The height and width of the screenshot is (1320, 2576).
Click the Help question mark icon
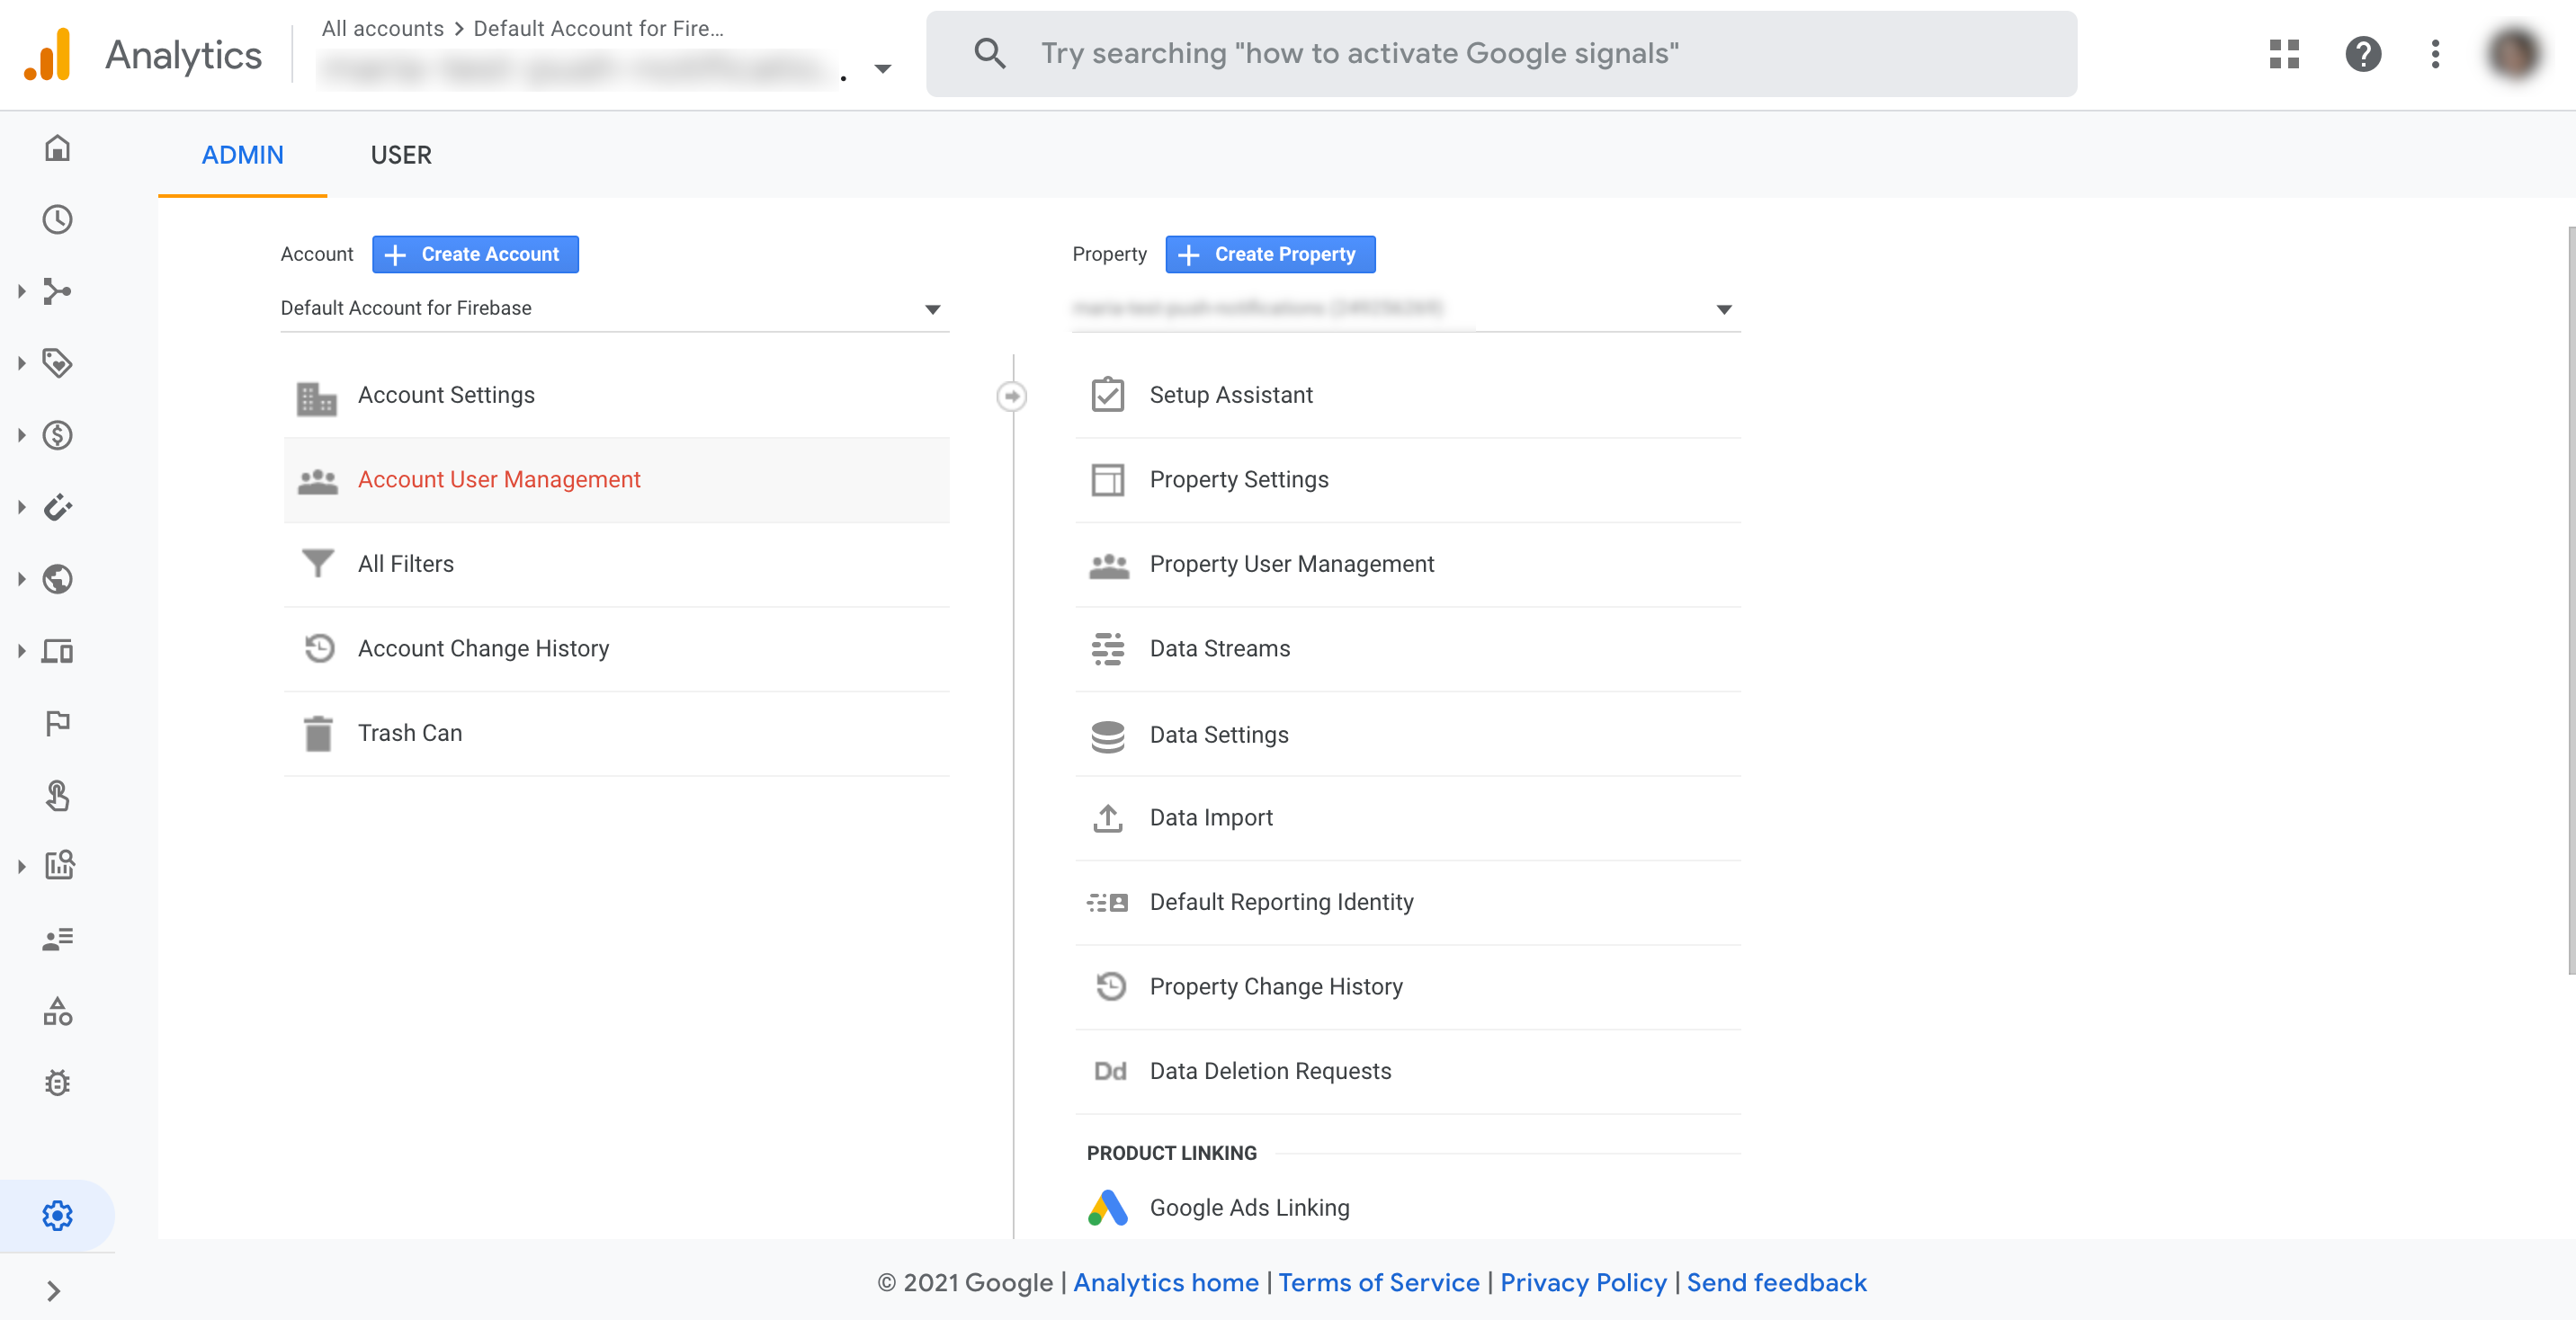click(2363, 54)
